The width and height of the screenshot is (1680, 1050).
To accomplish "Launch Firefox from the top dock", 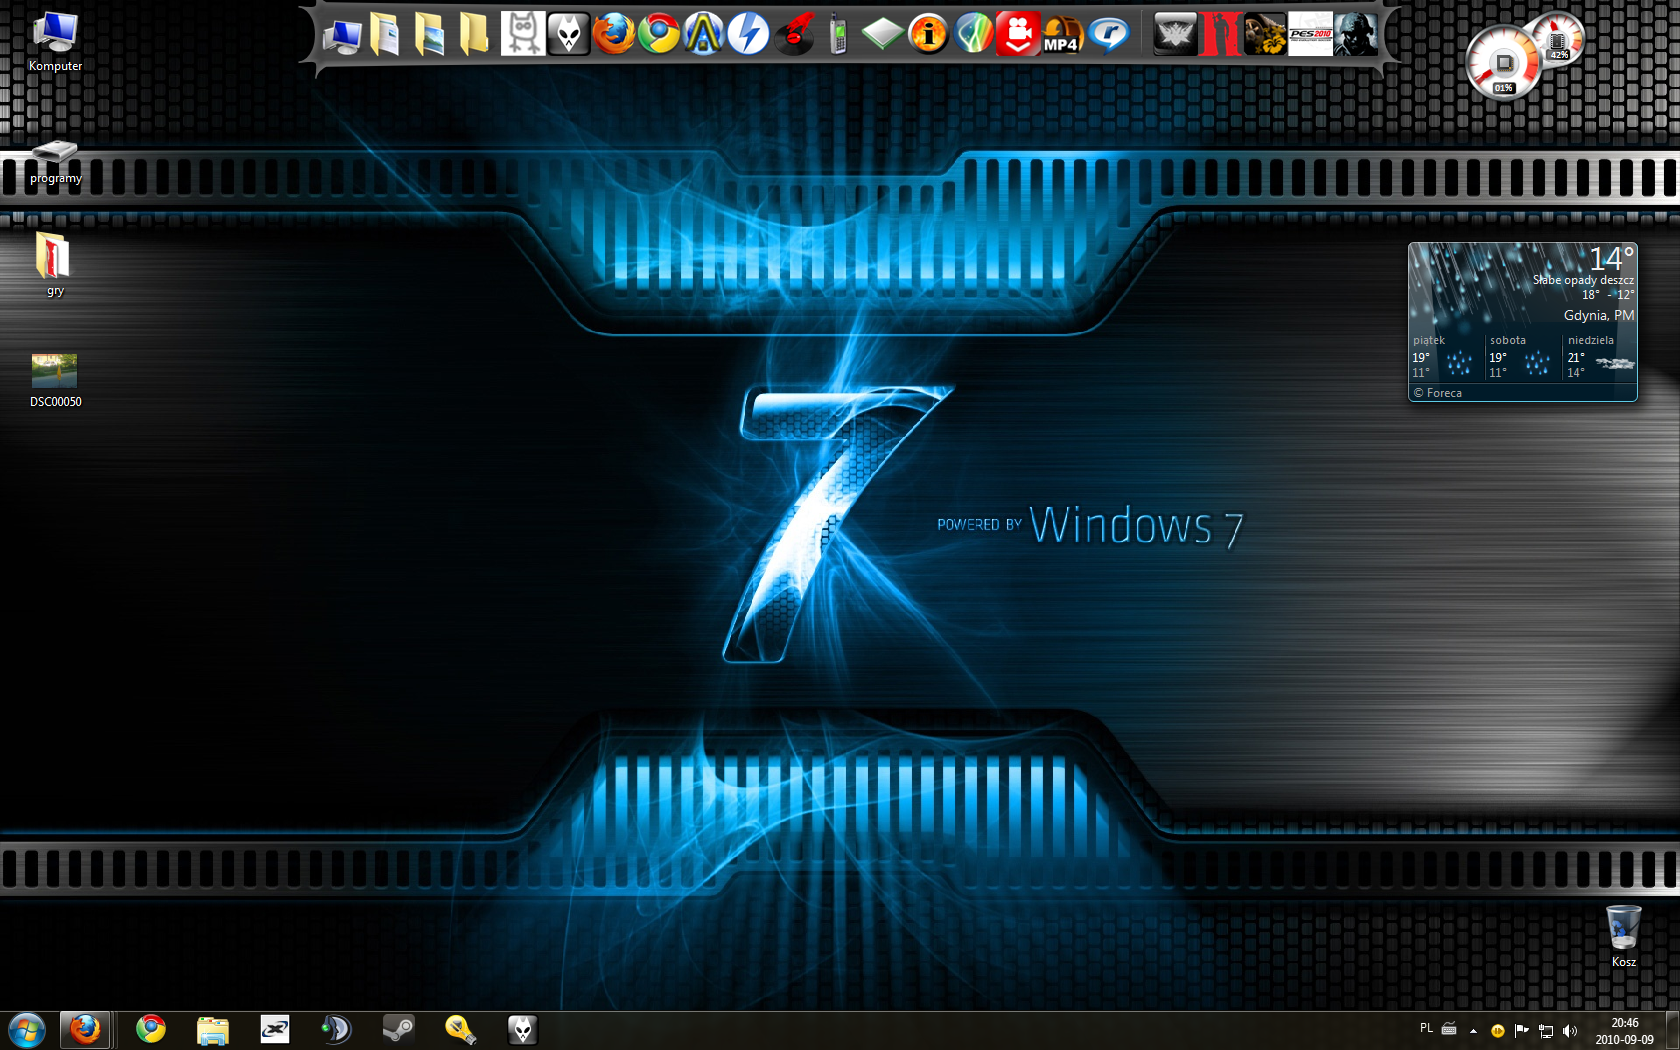I will pos(614,34).
